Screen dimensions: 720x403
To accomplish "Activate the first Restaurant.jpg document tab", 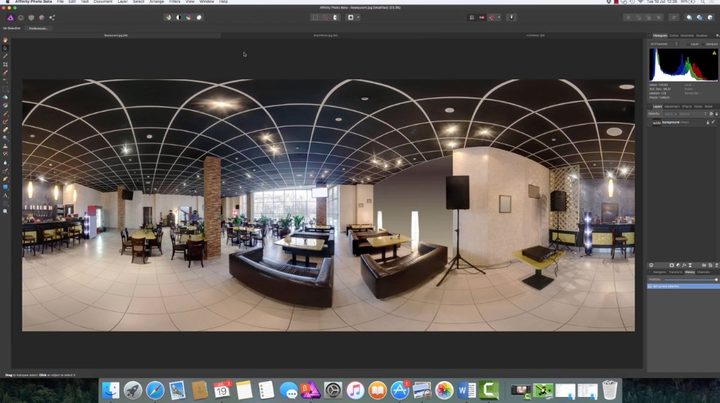I will (116, 35).
